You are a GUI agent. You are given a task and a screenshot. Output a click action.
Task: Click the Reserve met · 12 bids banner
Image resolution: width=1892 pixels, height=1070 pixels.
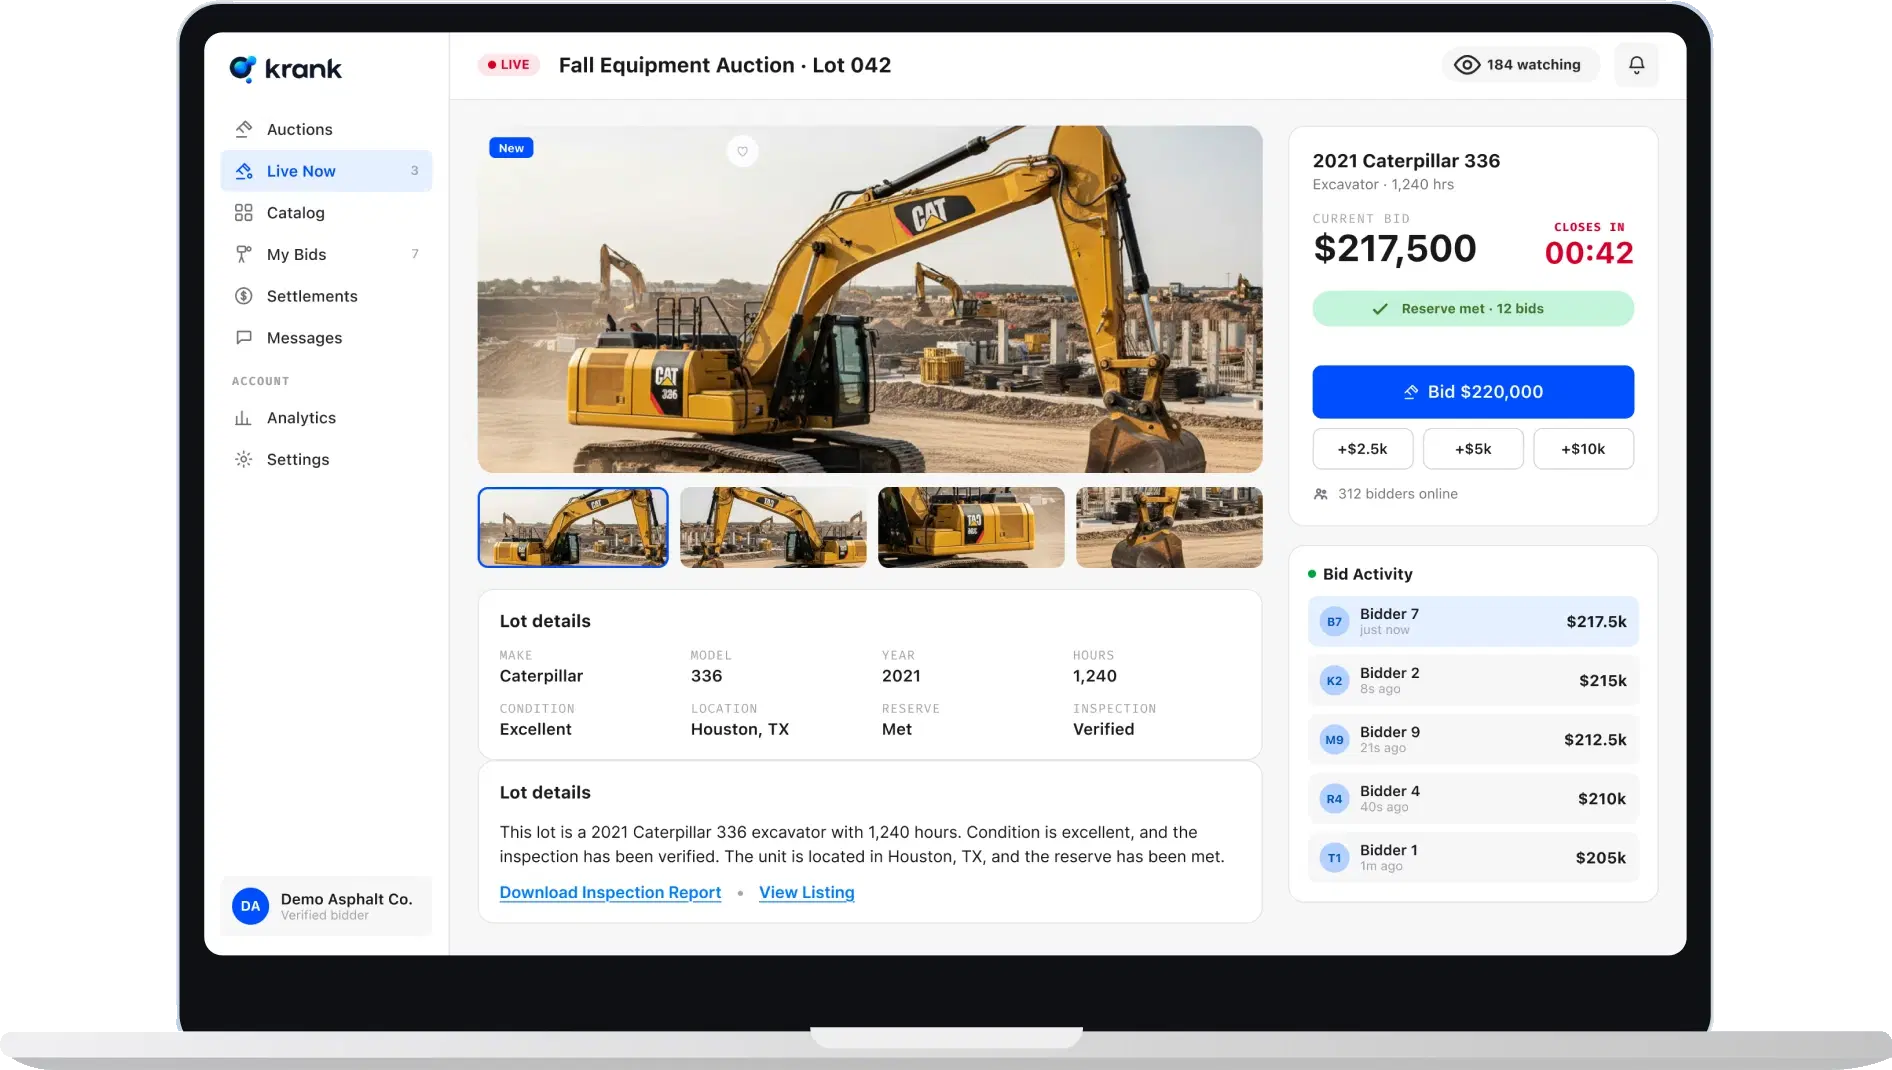[x=1473, y=309]
